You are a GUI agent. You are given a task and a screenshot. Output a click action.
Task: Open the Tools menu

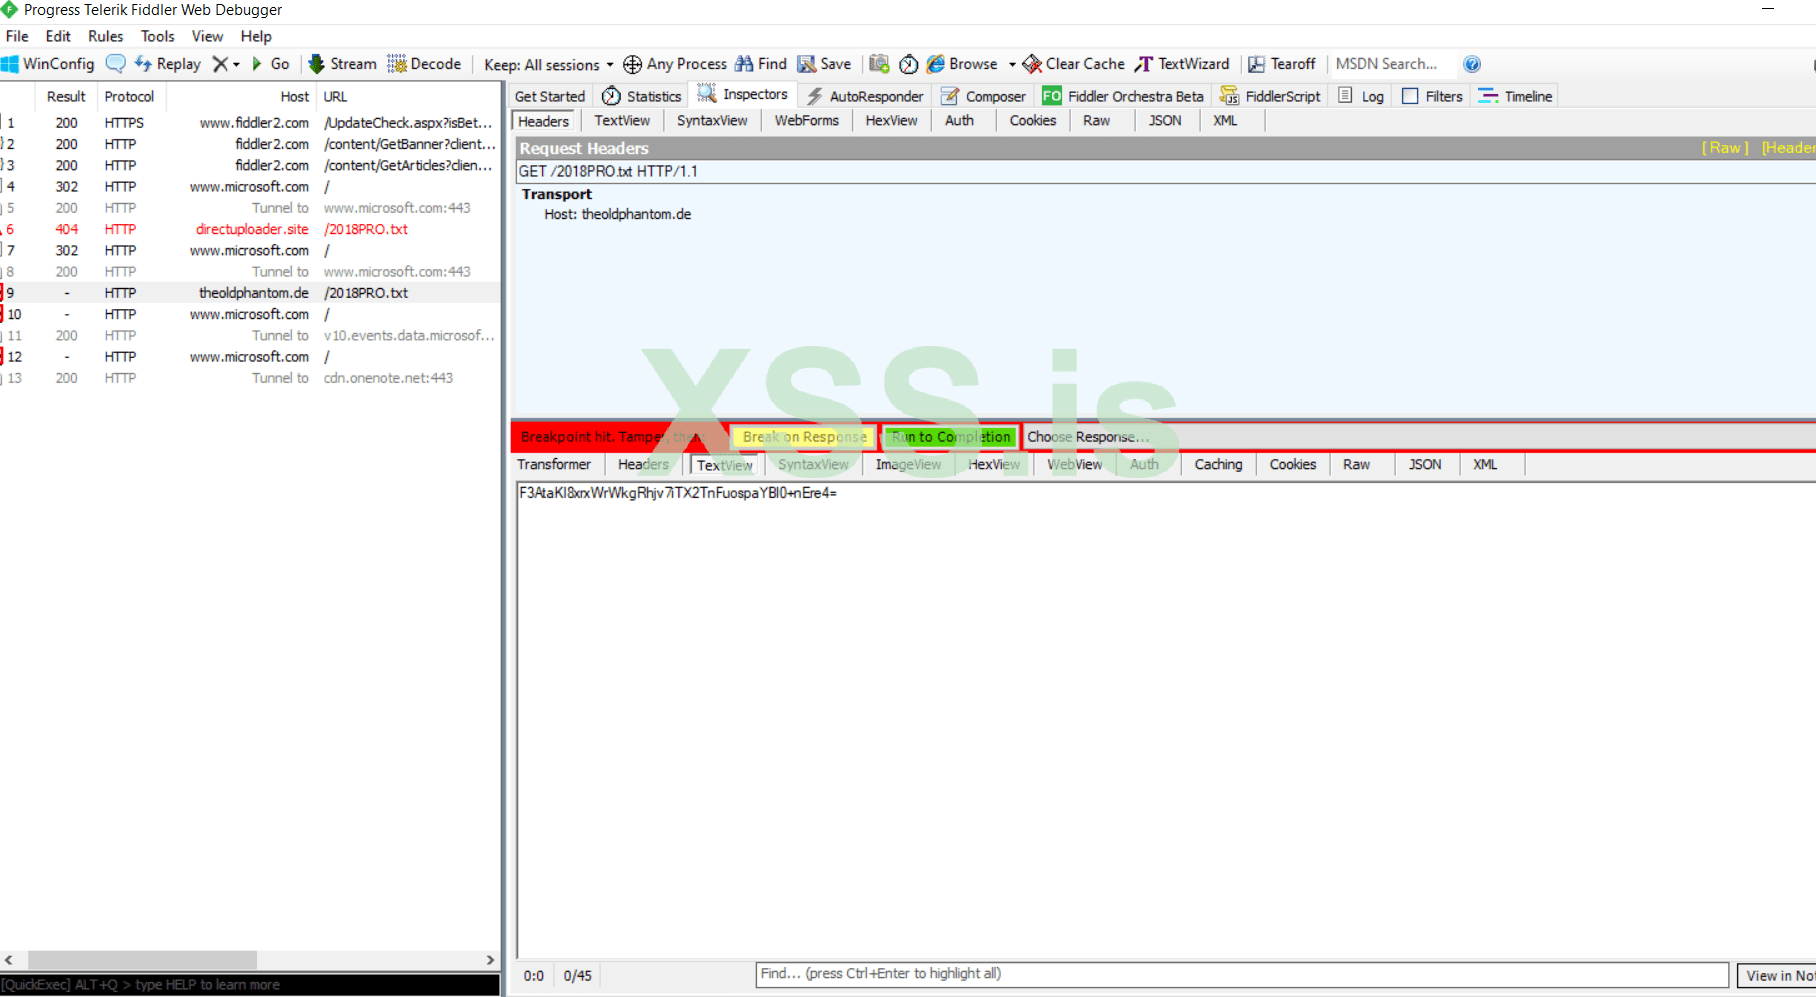click(x=158, y=36)
